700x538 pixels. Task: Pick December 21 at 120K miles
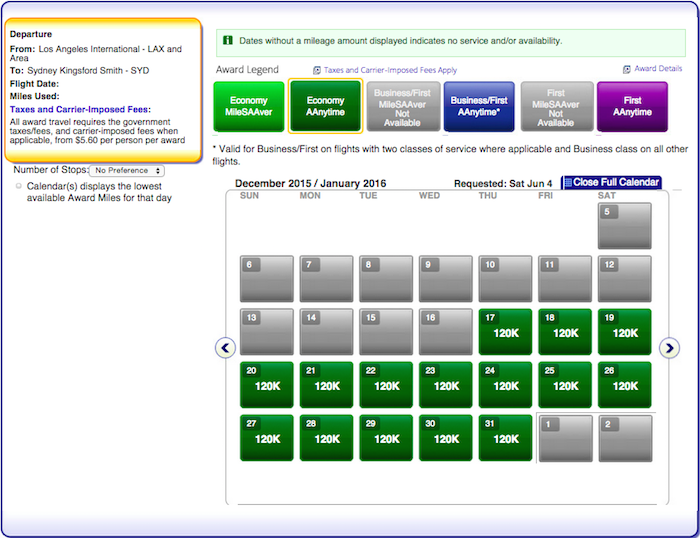(326, 385)
